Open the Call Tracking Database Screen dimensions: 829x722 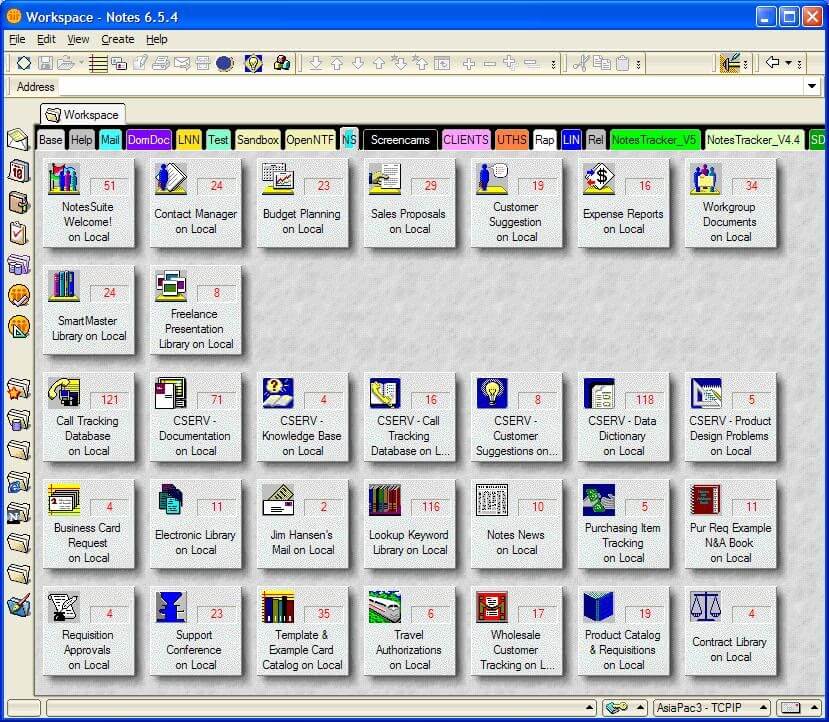click(89, 418)
